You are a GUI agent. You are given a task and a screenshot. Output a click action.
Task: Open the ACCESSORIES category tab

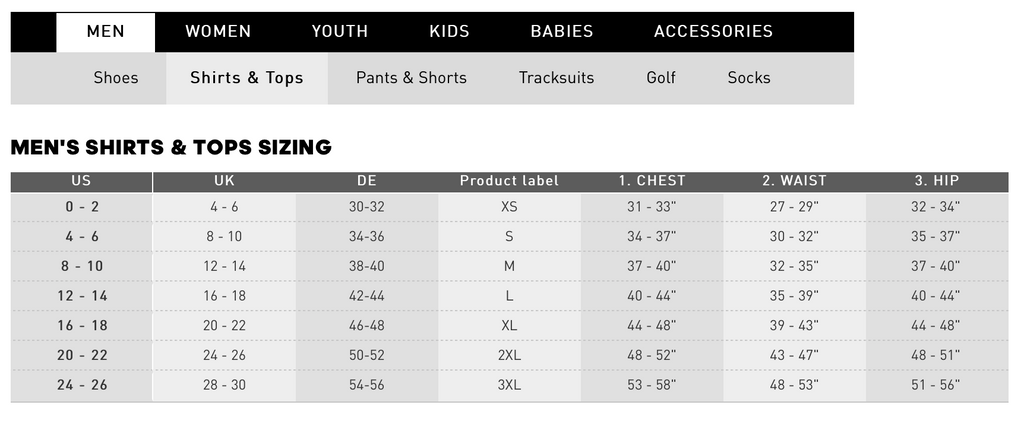[713, 32]
